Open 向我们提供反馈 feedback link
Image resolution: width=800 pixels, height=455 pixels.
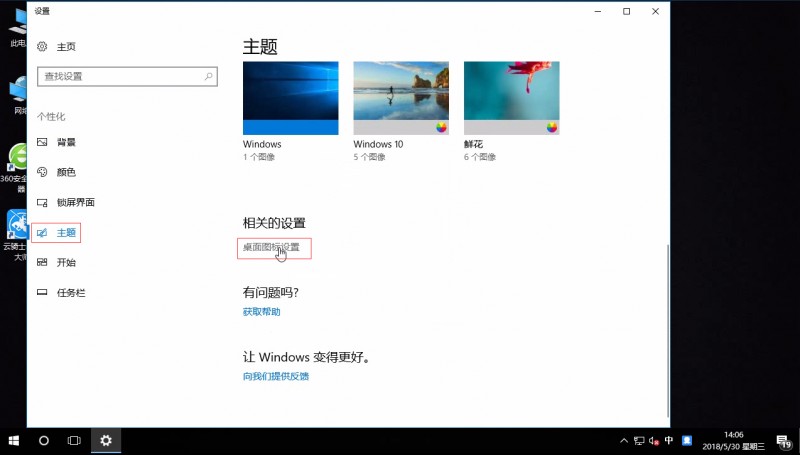276,376
